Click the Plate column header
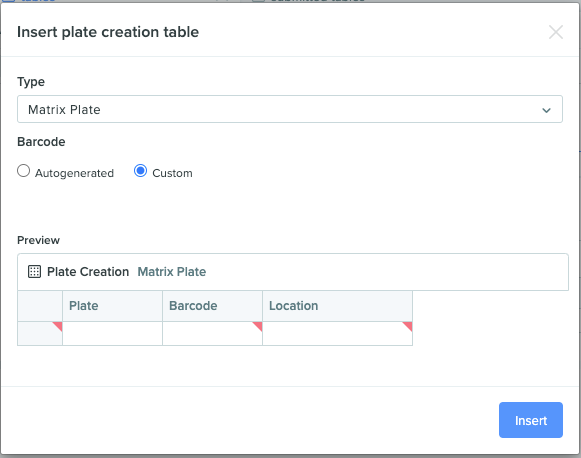 (113, 306)
